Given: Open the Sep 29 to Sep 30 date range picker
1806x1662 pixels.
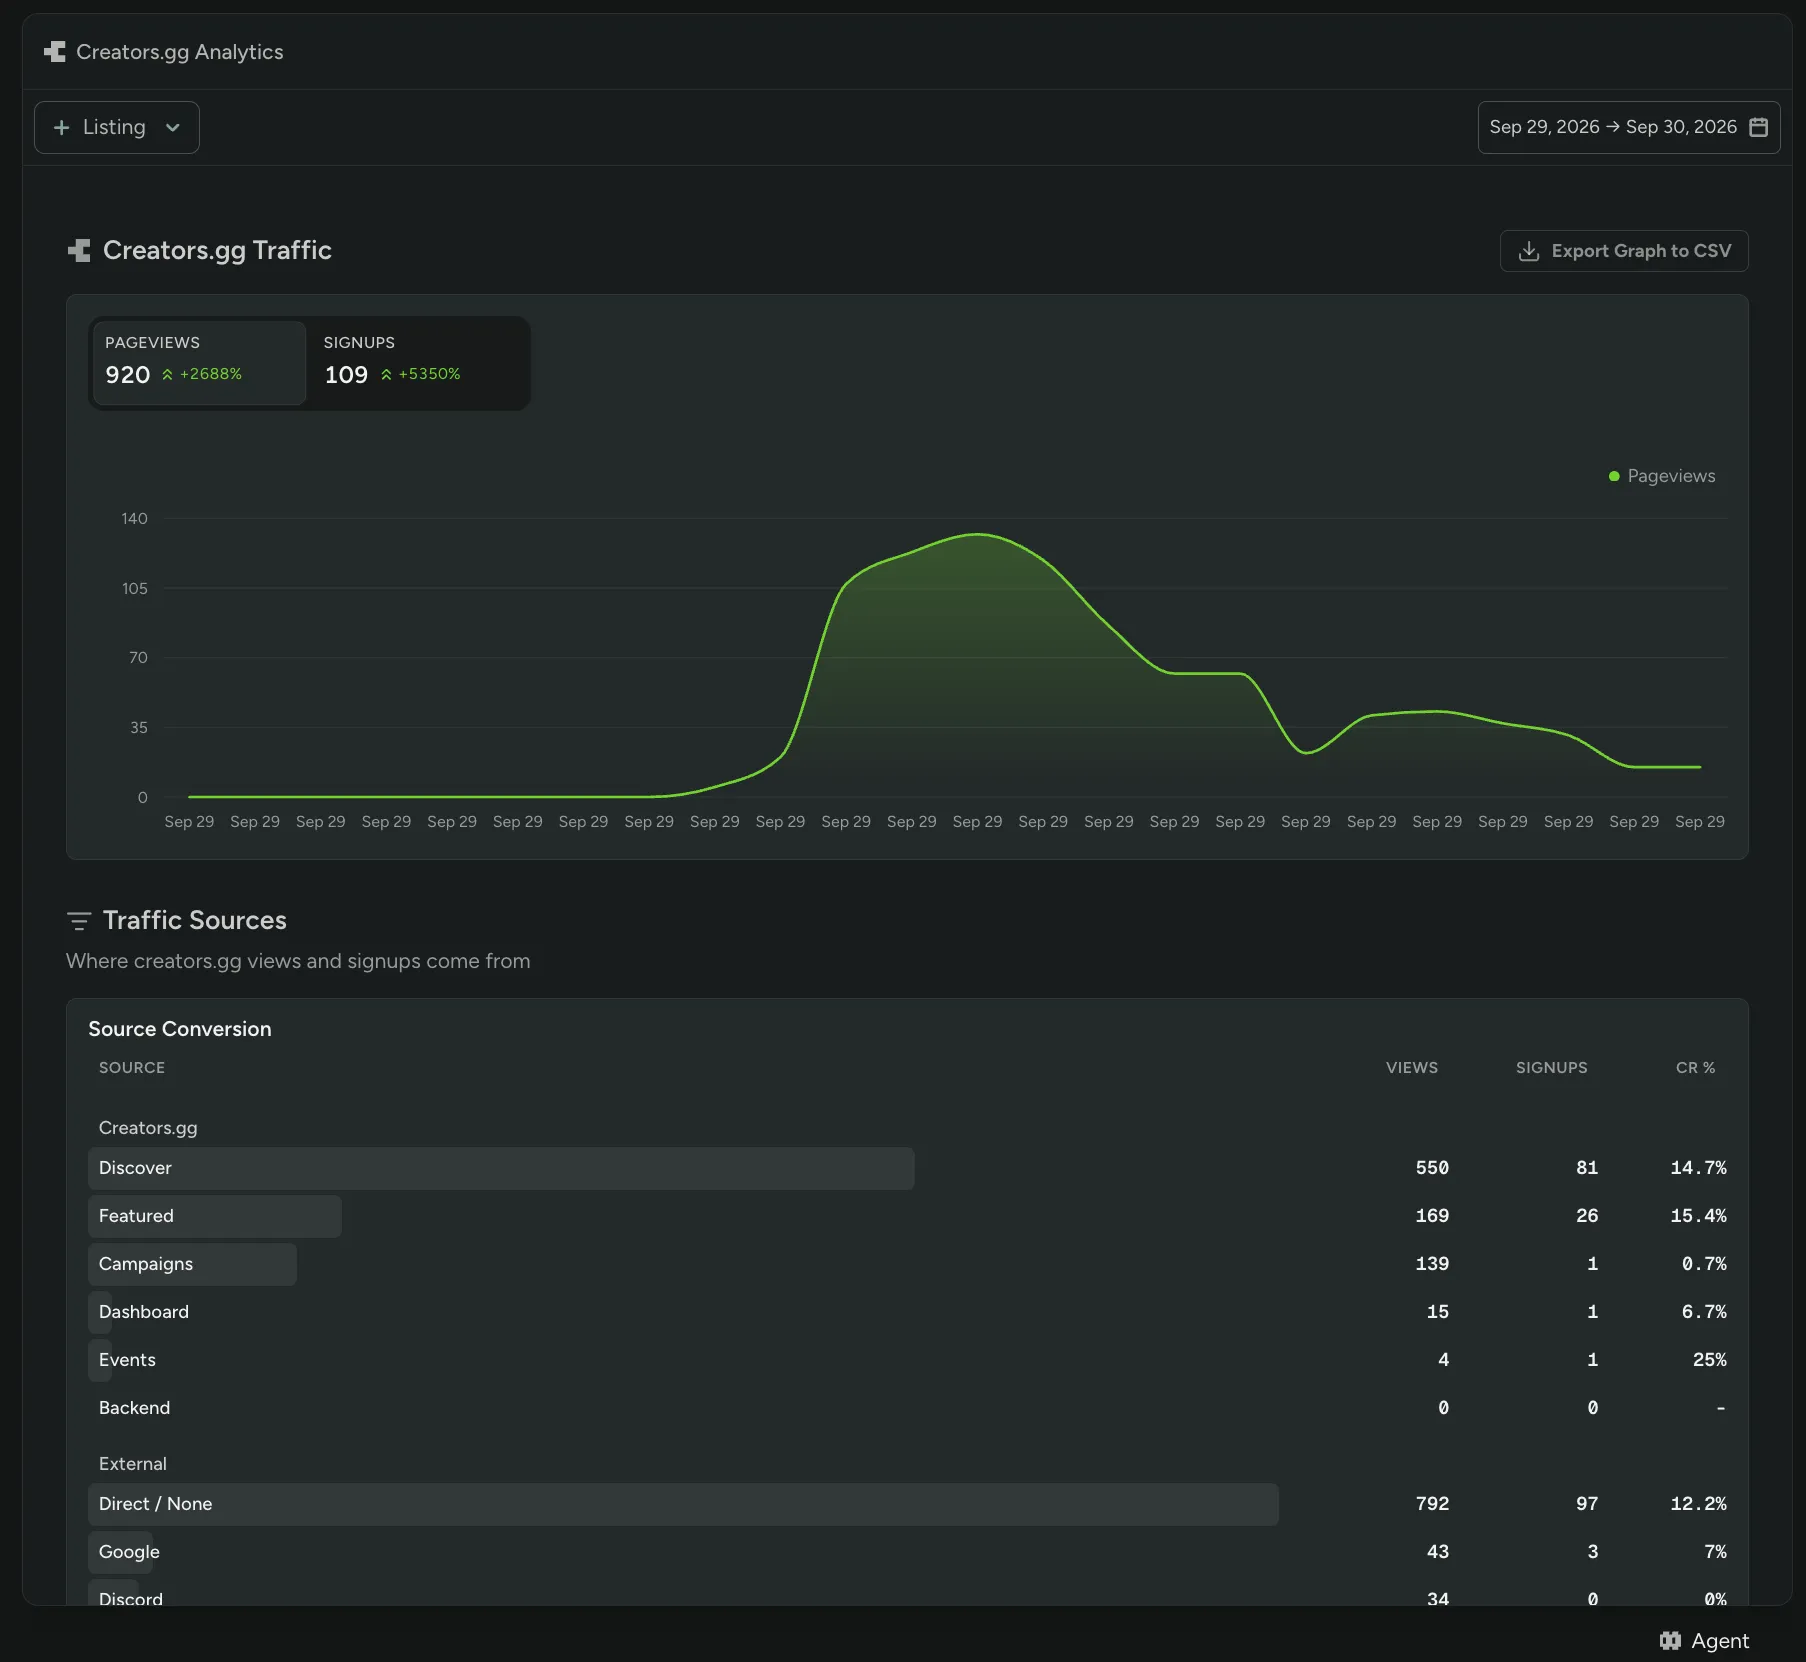Looking at the screenshot, I should (1628, 127).
